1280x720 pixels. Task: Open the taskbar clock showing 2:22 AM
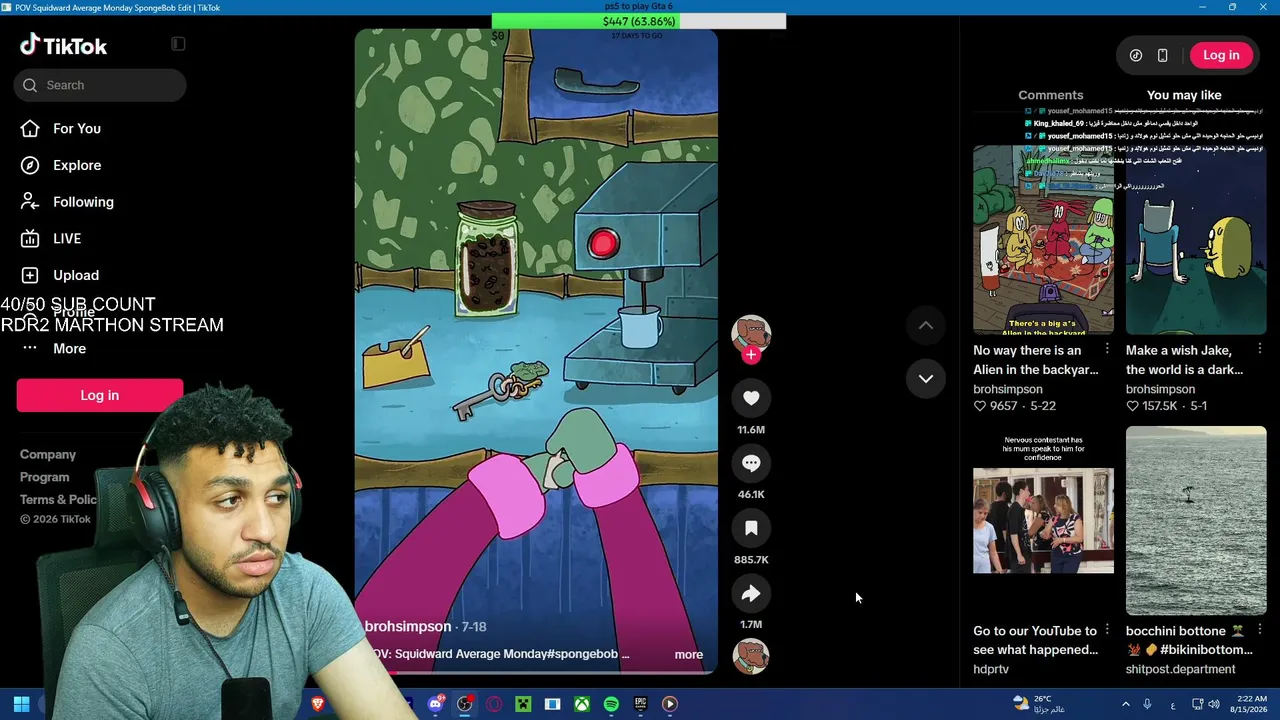(x=1250, y=704)
